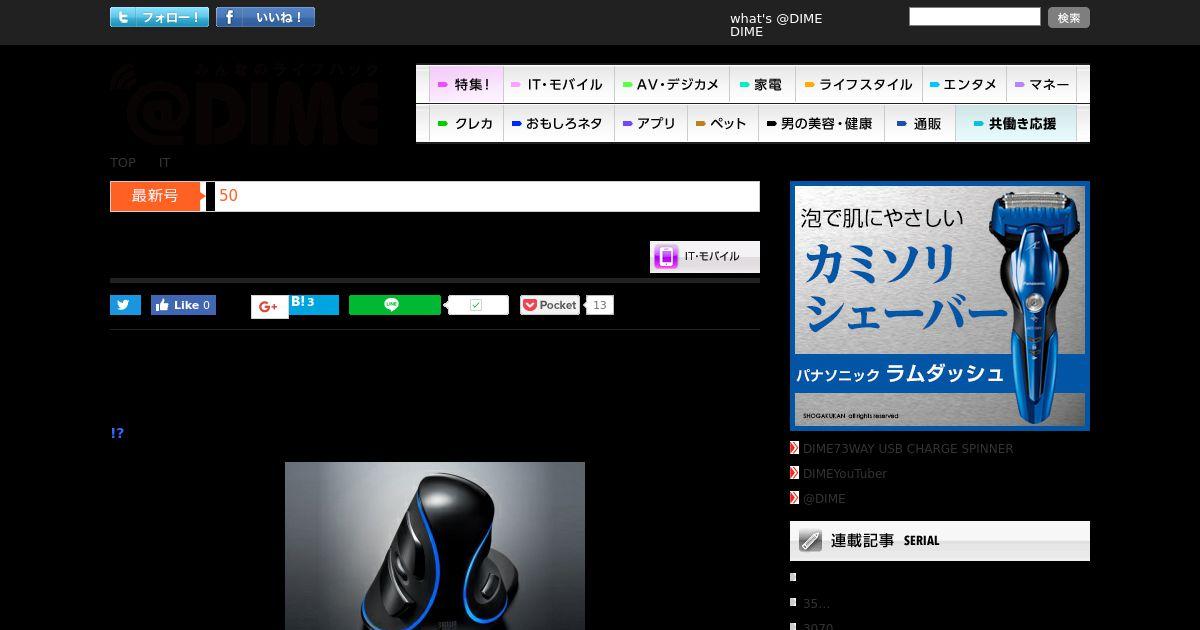The image size is (1200, 630).
Task: Click the Facebook like button in header
Action: 265,17
